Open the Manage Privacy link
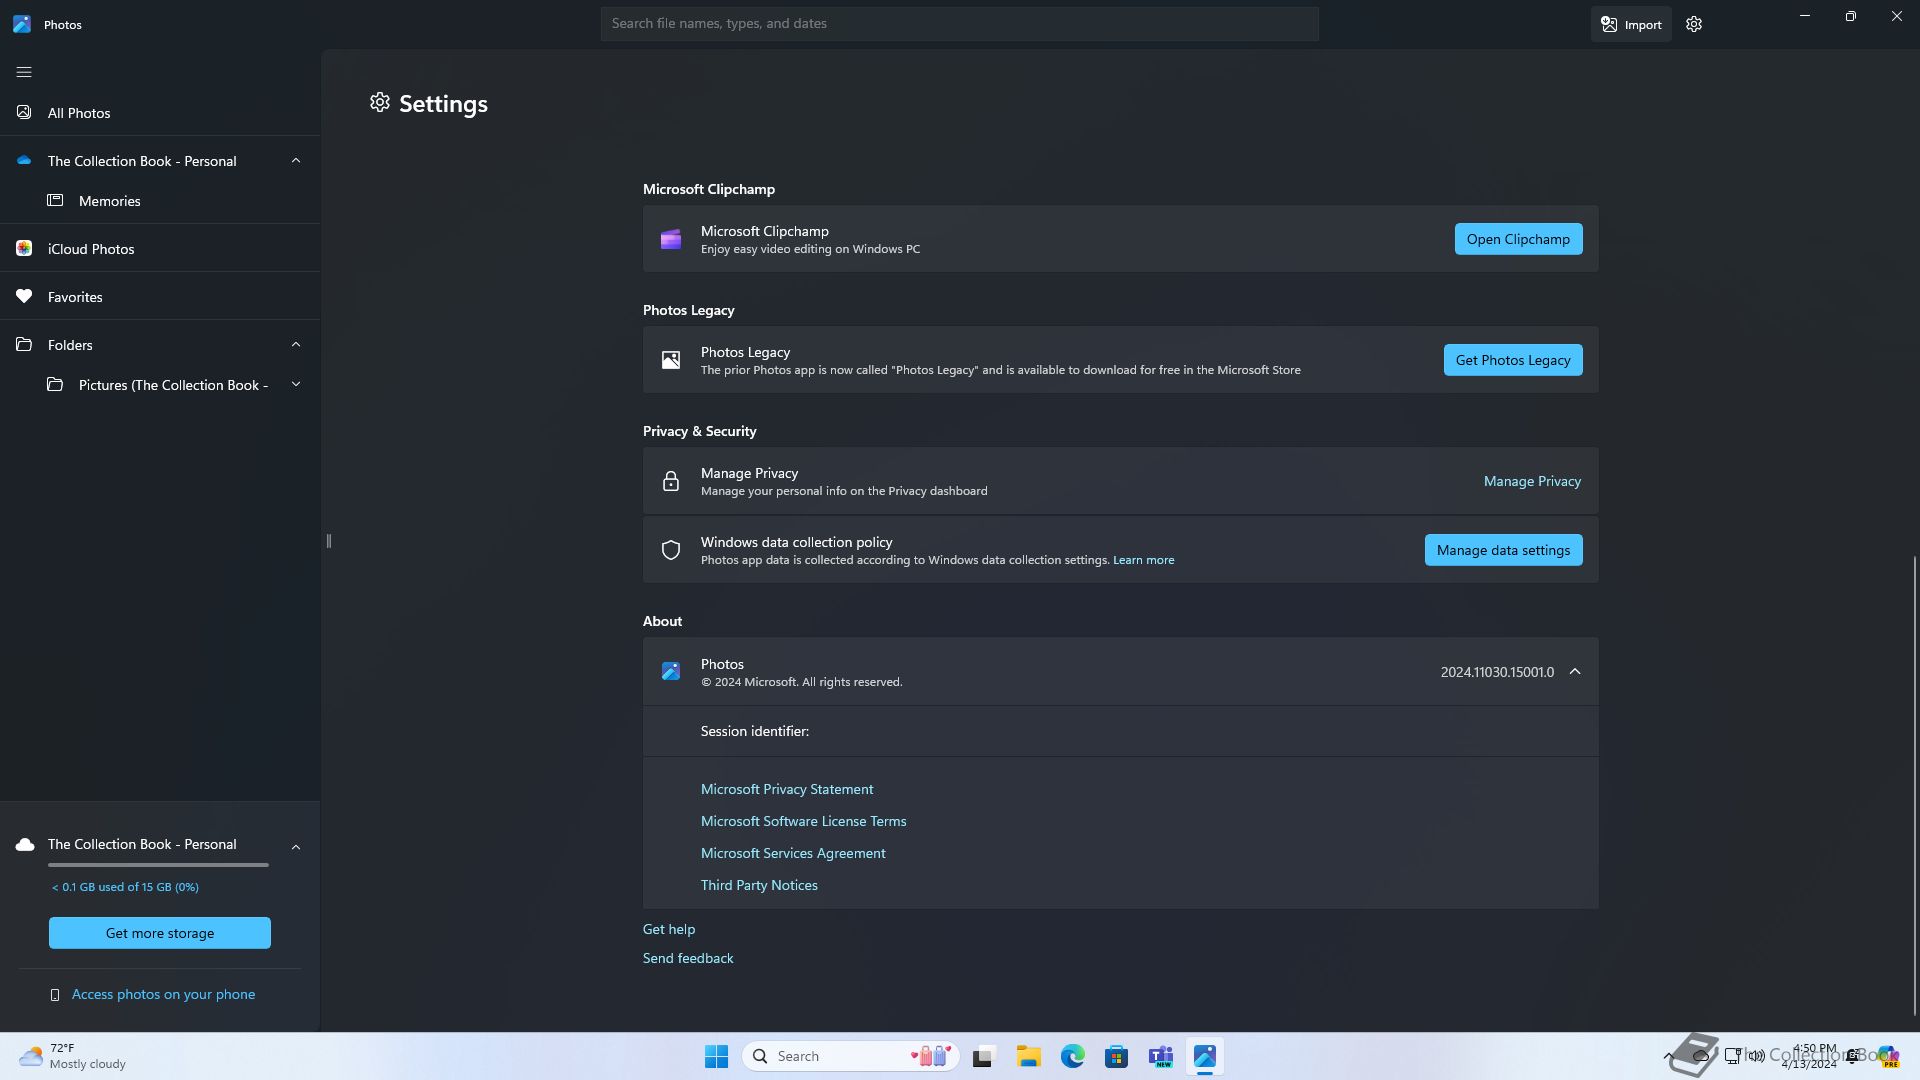 [1532, 481]
